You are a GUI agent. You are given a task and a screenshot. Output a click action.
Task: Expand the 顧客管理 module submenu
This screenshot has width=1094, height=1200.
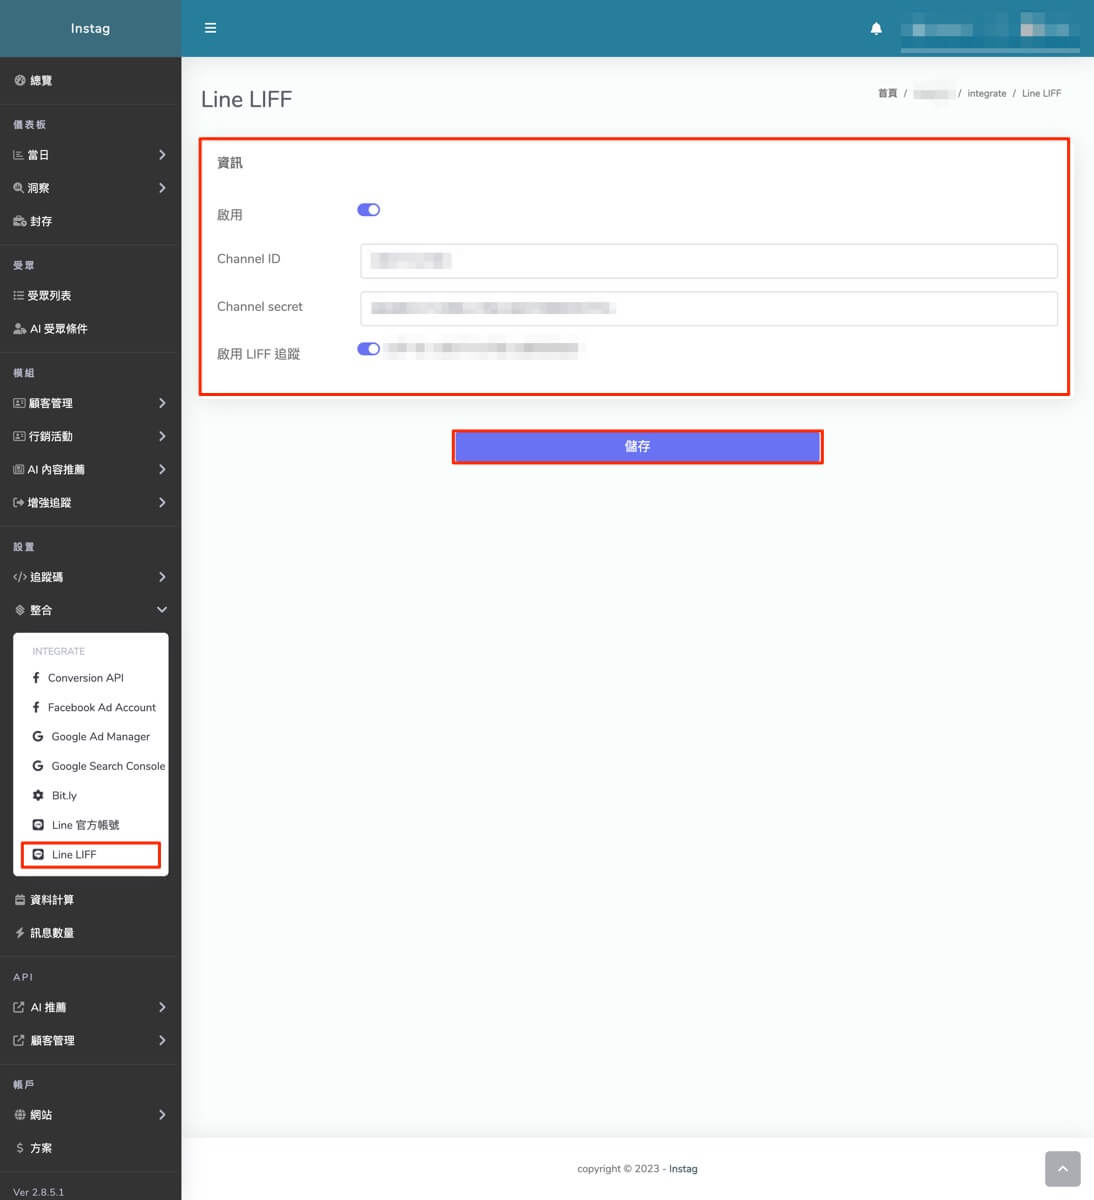point(90,403)
